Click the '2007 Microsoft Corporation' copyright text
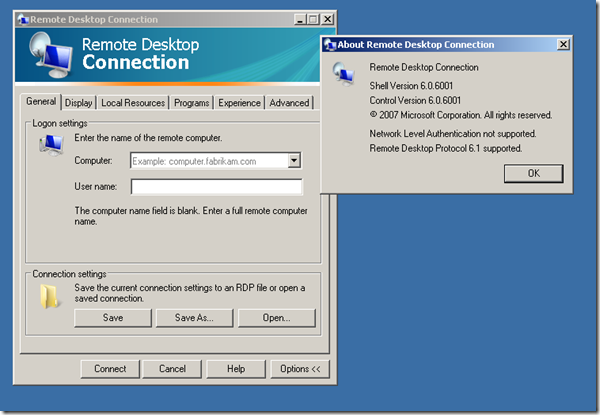600x415 pixels. tap(461, 115)
